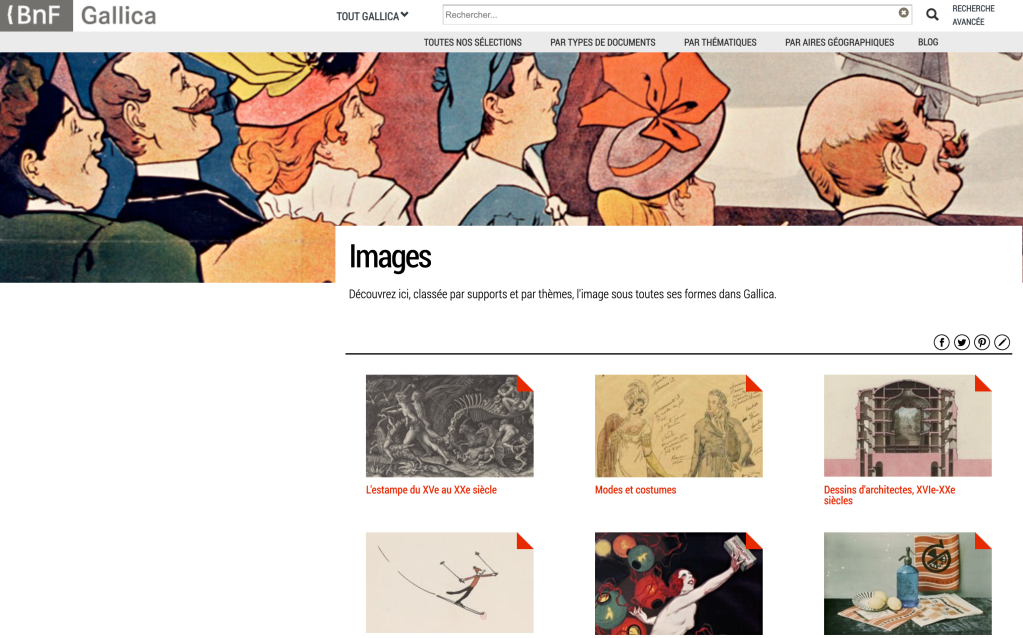Click the BnF logo
The image size is (1023, 638).
pos(36,15)
